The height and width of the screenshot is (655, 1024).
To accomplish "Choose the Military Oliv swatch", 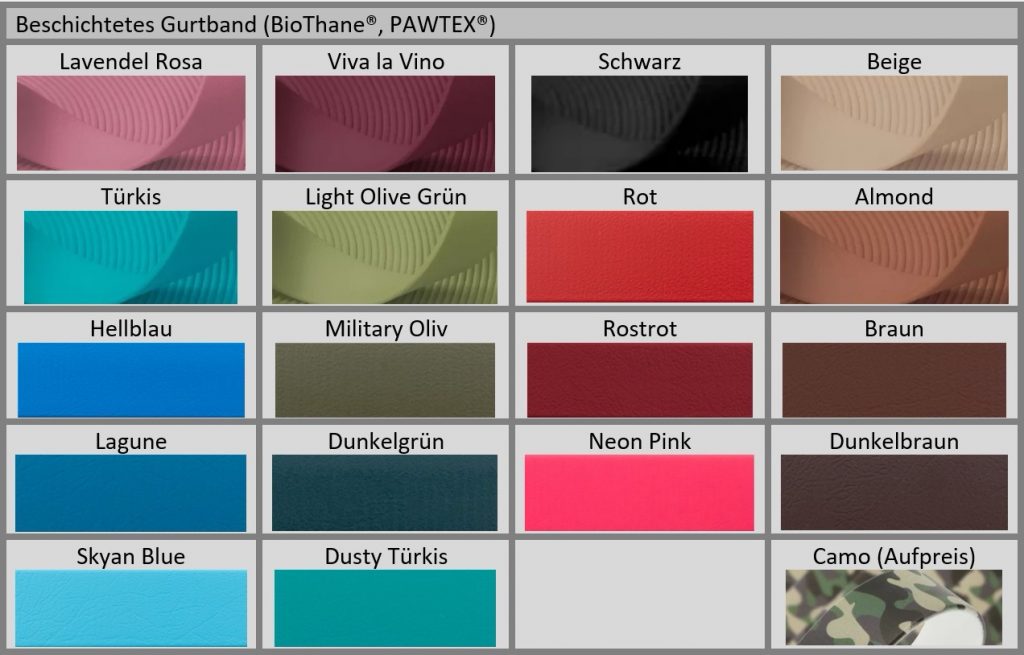I will click(x=385, y=380).
